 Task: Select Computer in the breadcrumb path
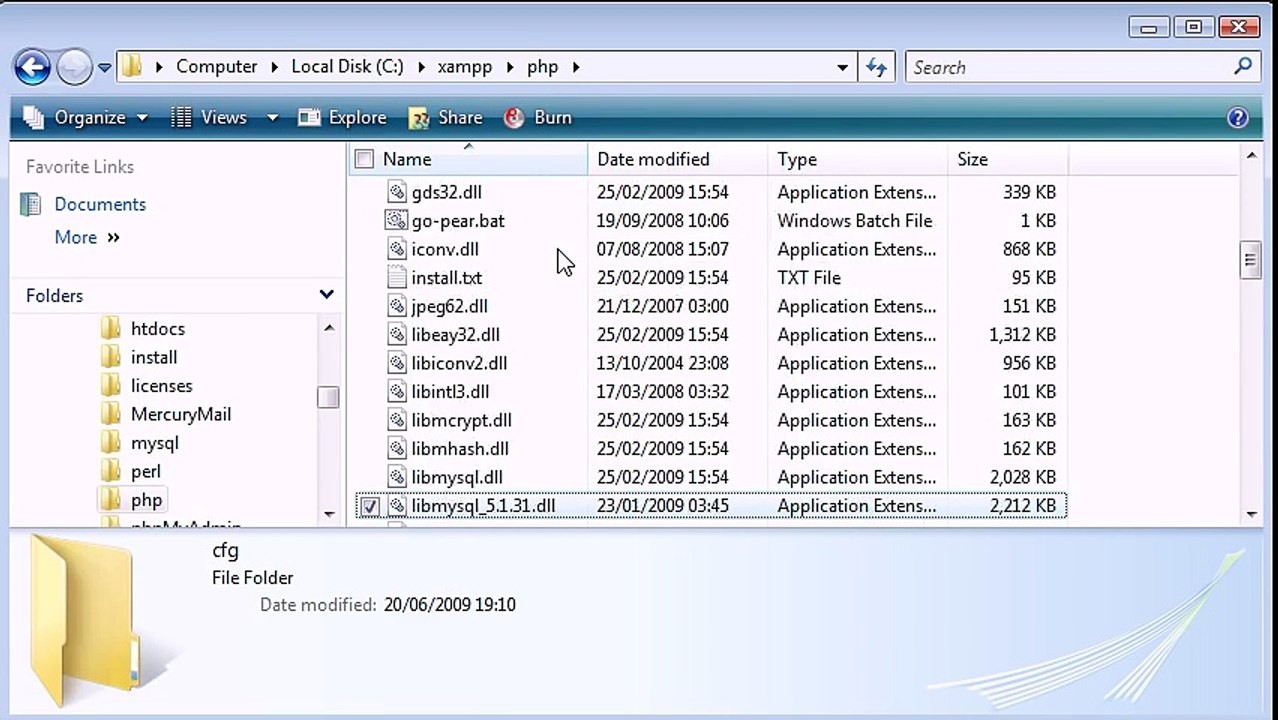216,67
